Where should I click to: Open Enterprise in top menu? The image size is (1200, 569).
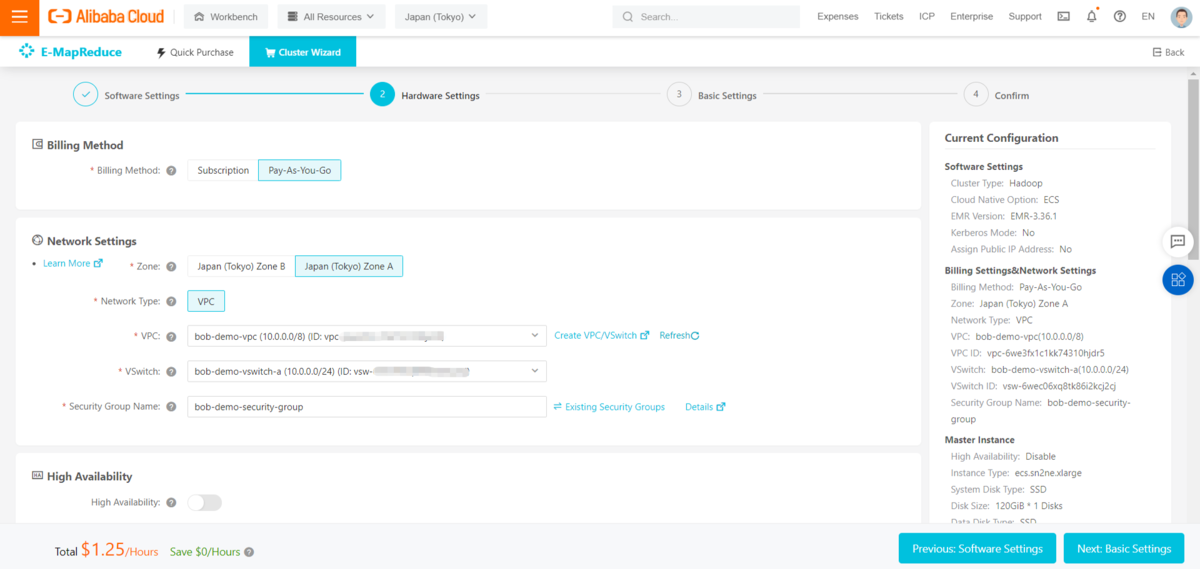[x=972, y=17]
